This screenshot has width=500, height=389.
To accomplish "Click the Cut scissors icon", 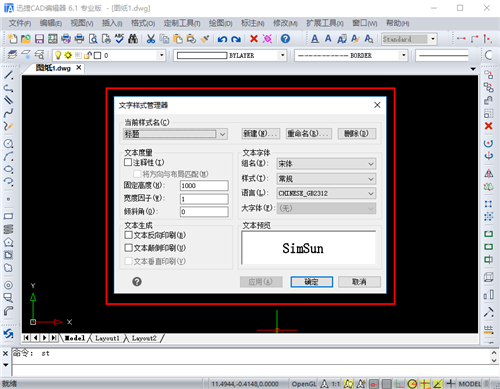I will pos(151,39).
